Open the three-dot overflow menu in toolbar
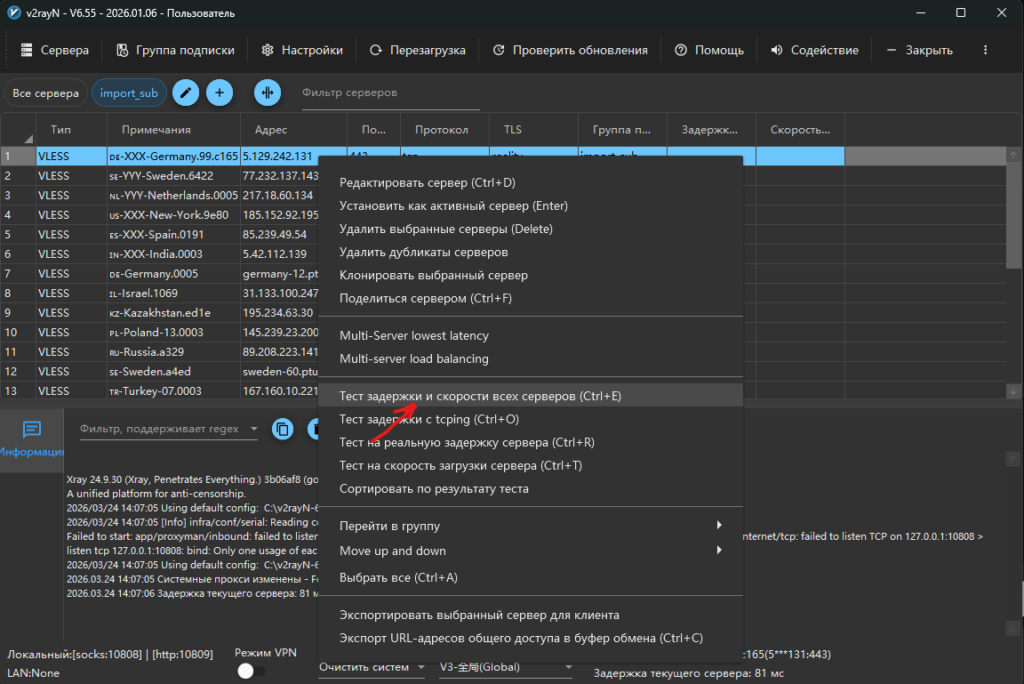 (986, 50)
